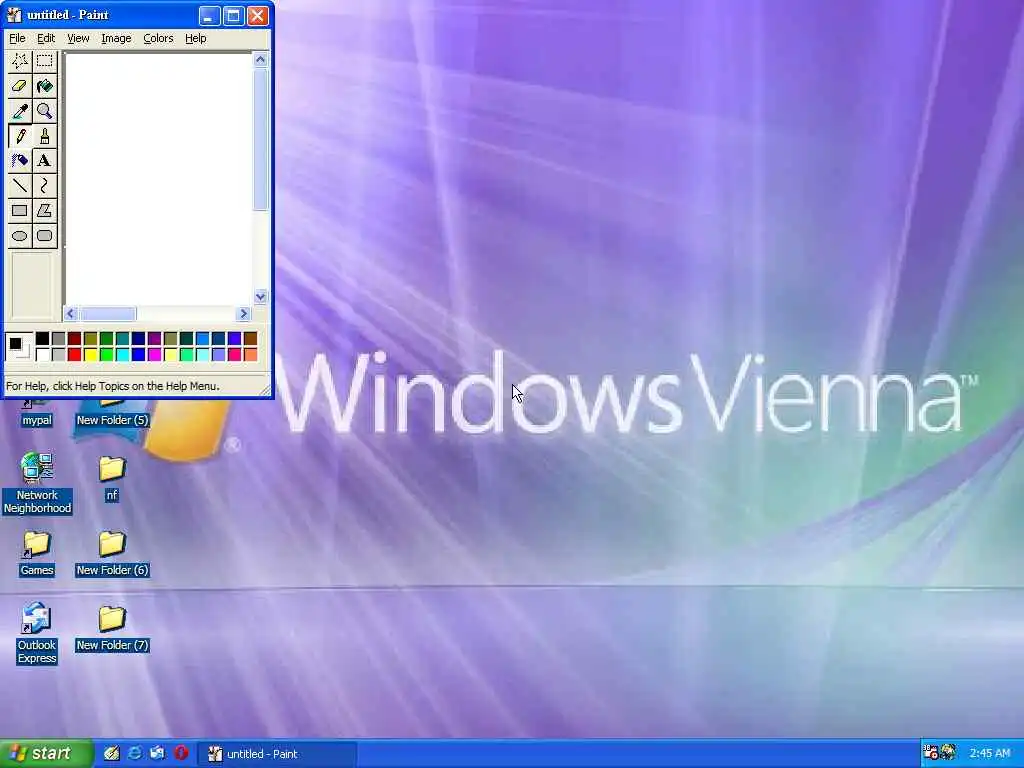Open the Colors menu
The height and width of the screenshot is (768, 1024).
click(x=158, y=39)
